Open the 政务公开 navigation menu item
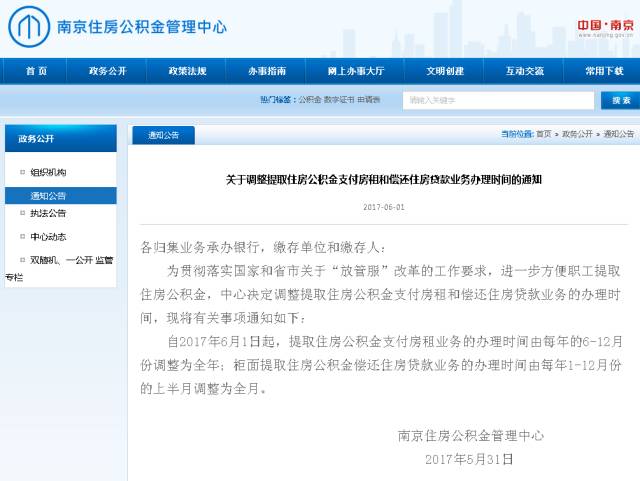Image resolution: width=640 pixels, height=481 pixels. (108, 71)
